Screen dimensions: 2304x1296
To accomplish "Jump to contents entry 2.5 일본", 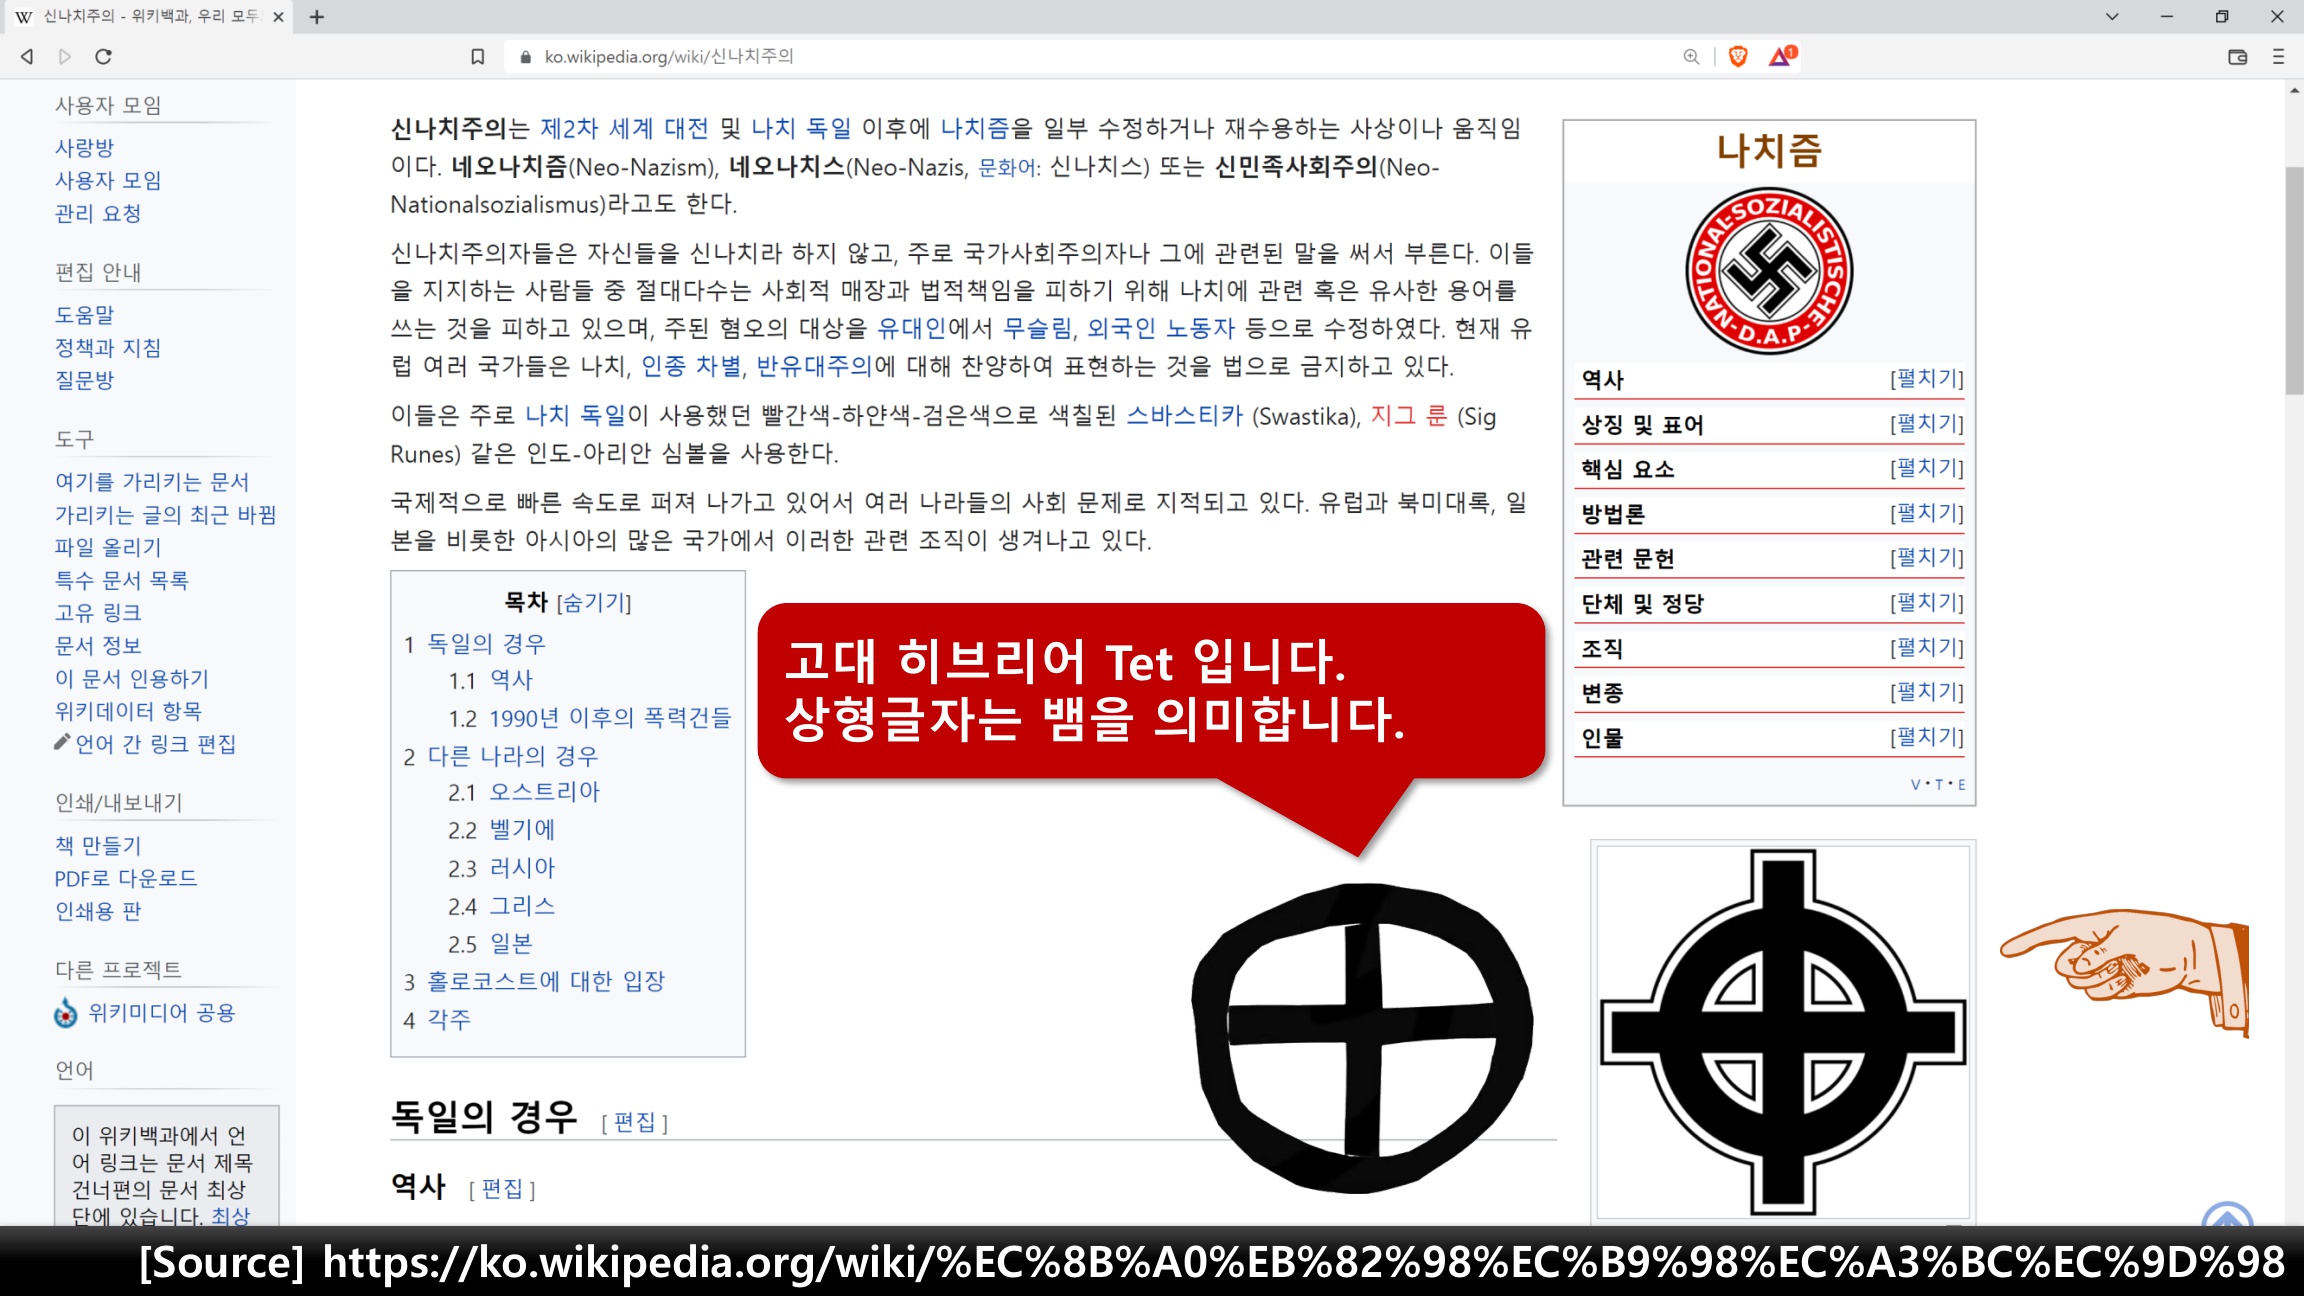I will [x=511, y=944].
